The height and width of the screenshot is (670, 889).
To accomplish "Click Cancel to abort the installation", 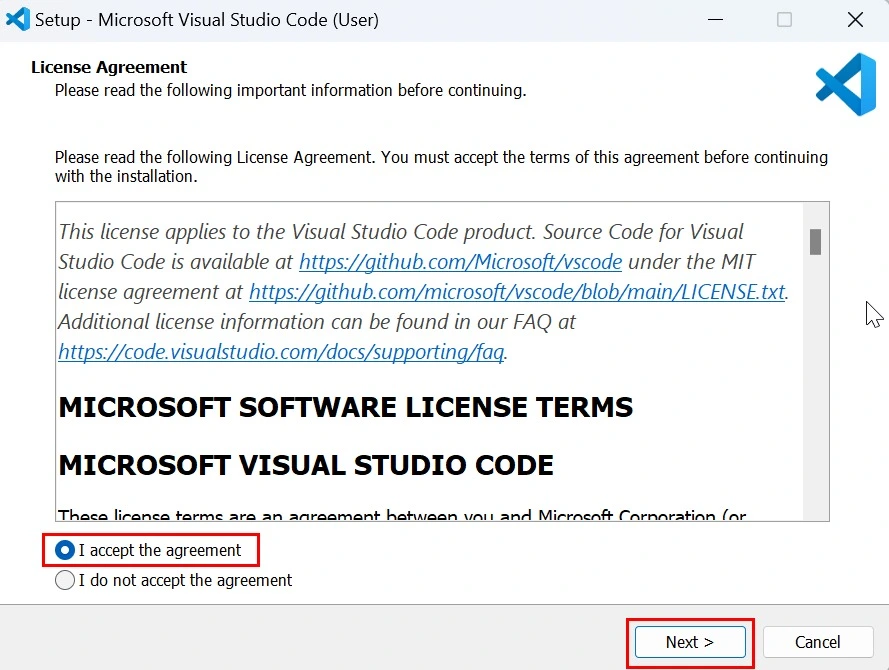I will point(818,642).
